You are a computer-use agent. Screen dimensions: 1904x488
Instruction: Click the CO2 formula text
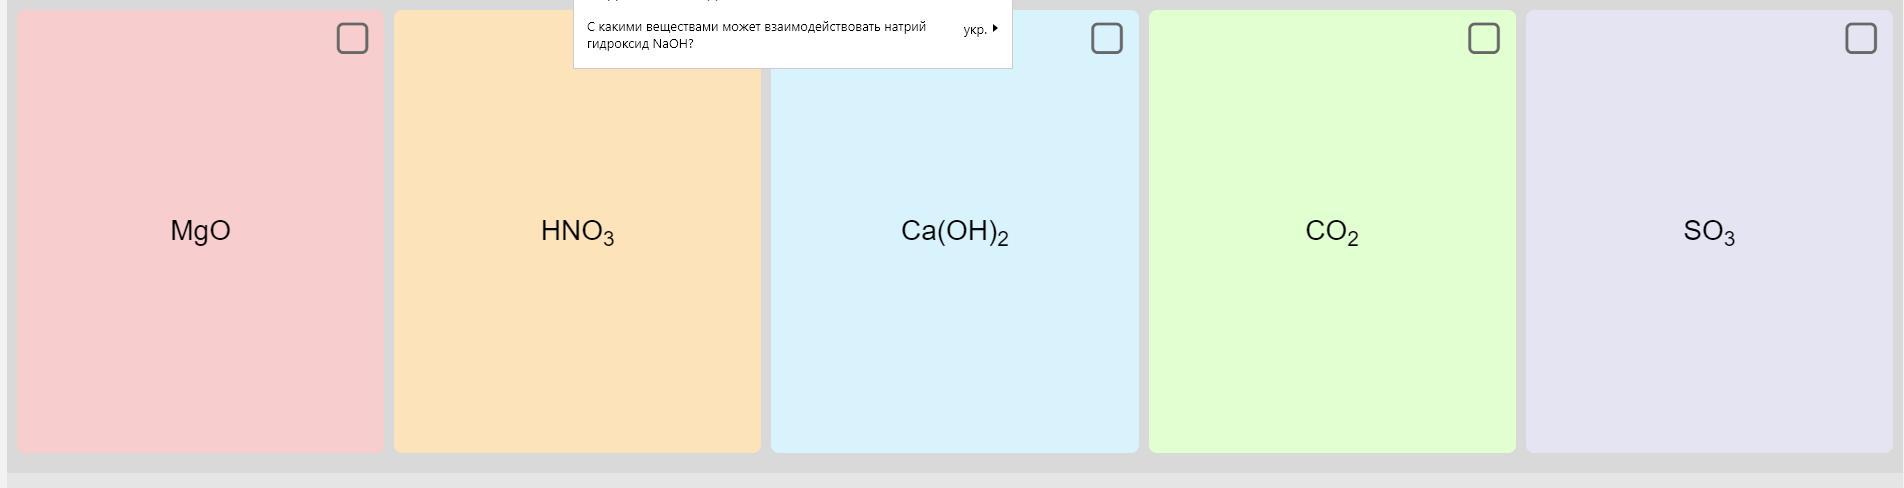[1331, 232]
